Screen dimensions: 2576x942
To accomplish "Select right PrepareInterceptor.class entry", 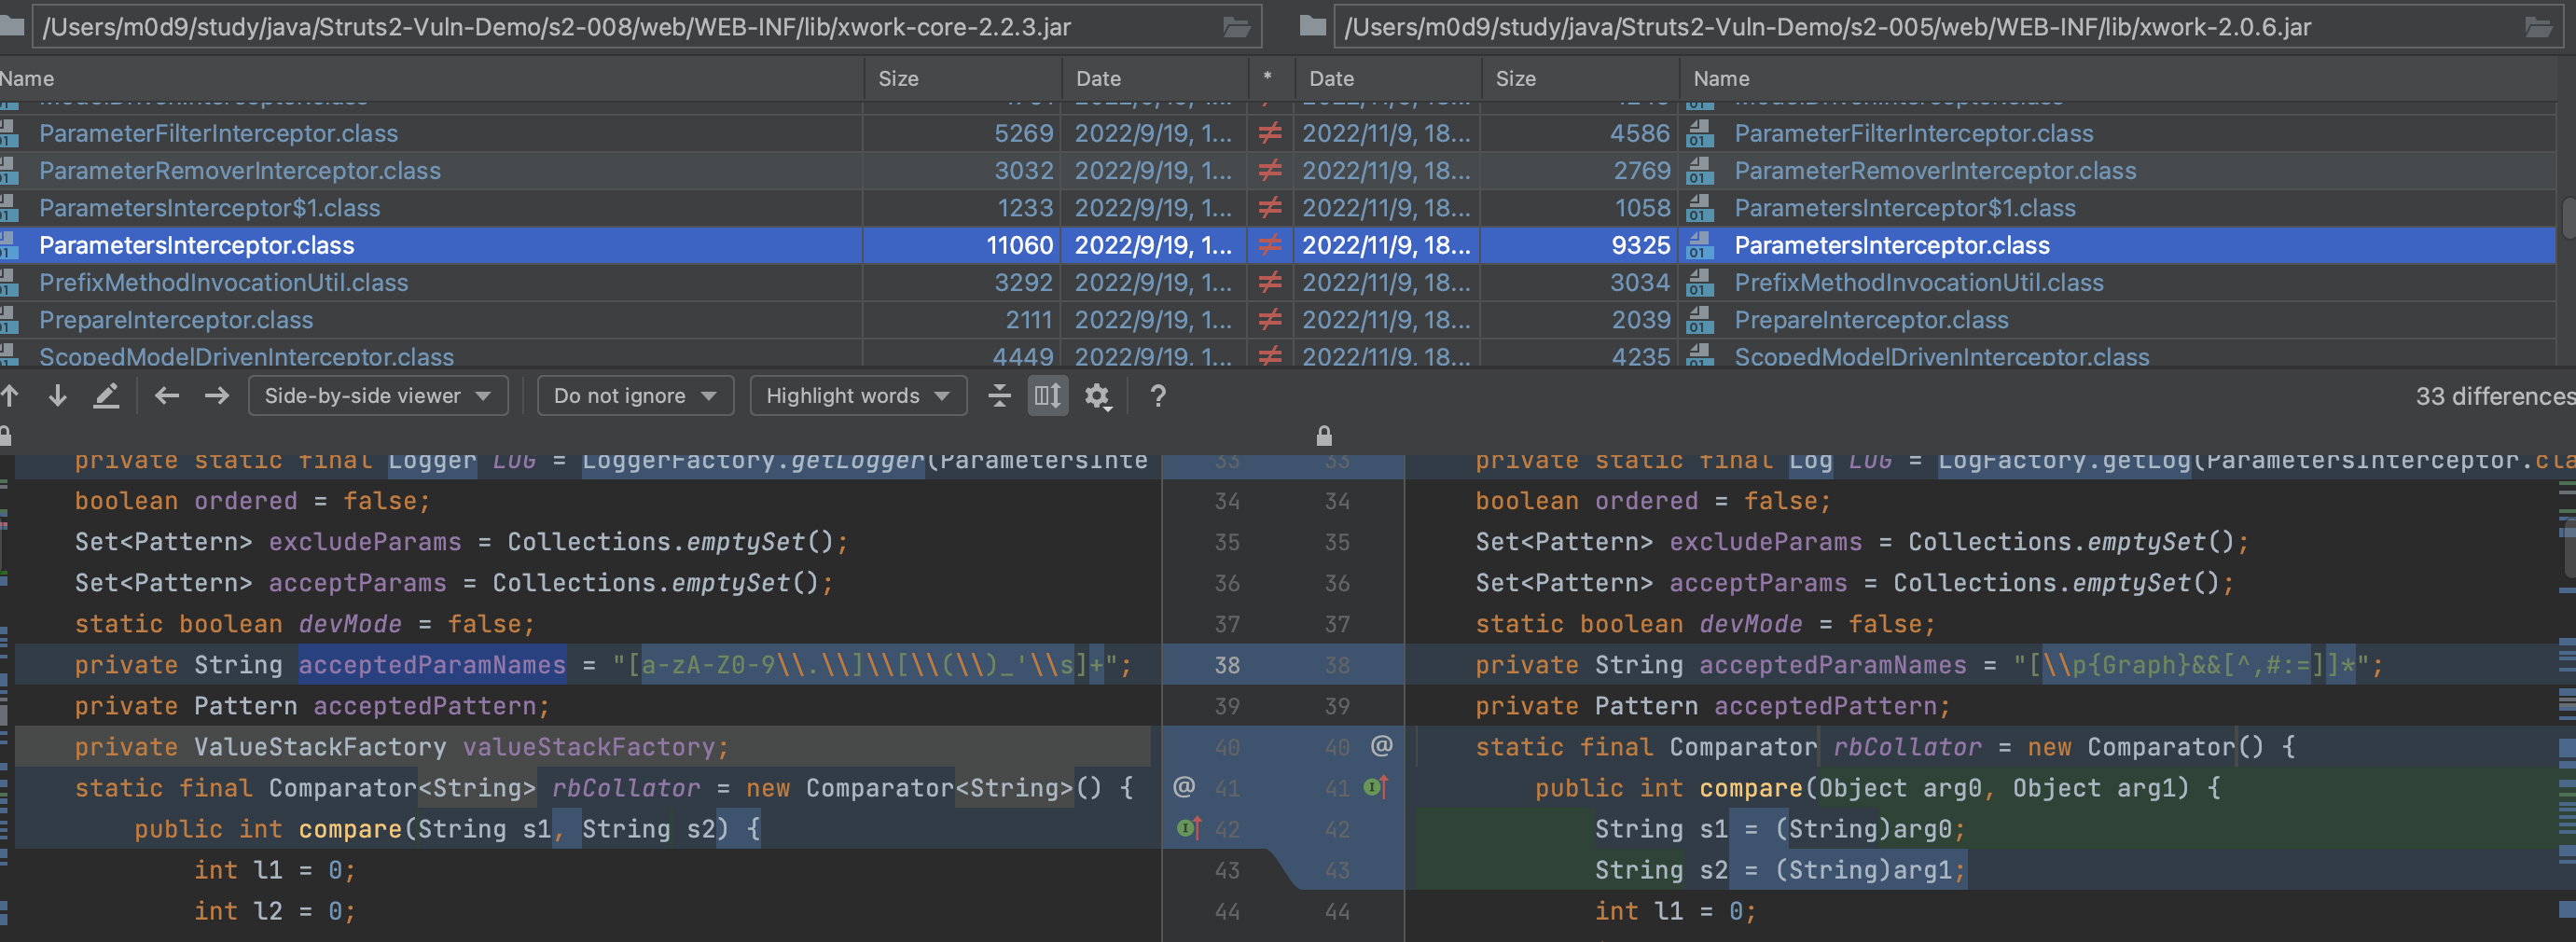I will click(x=1871, y=320).
